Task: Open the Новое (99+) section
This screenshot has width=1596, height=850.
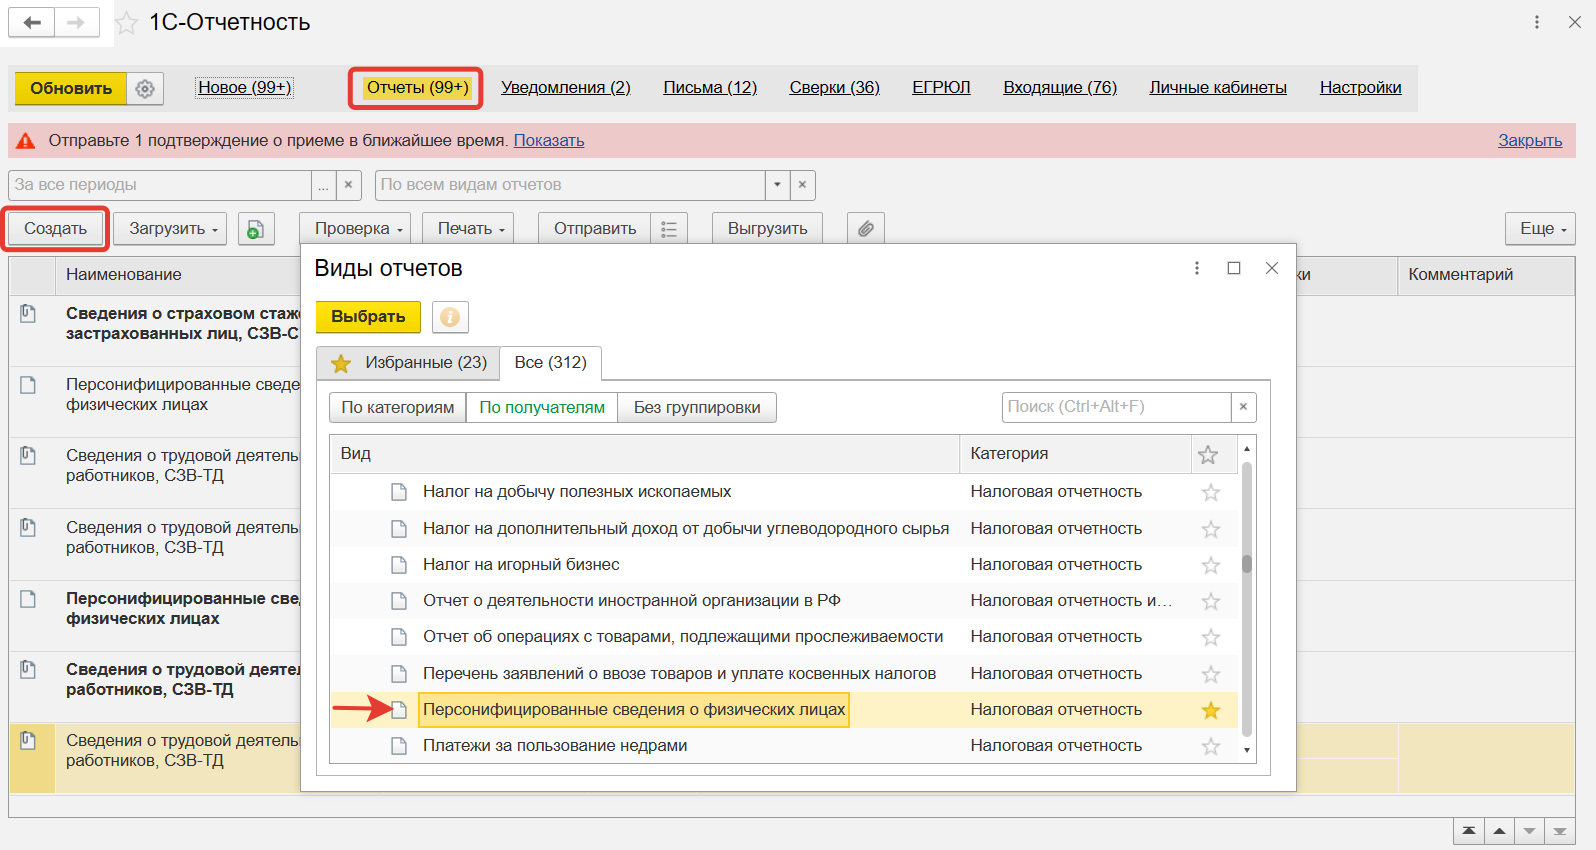Action: [244, 88]
